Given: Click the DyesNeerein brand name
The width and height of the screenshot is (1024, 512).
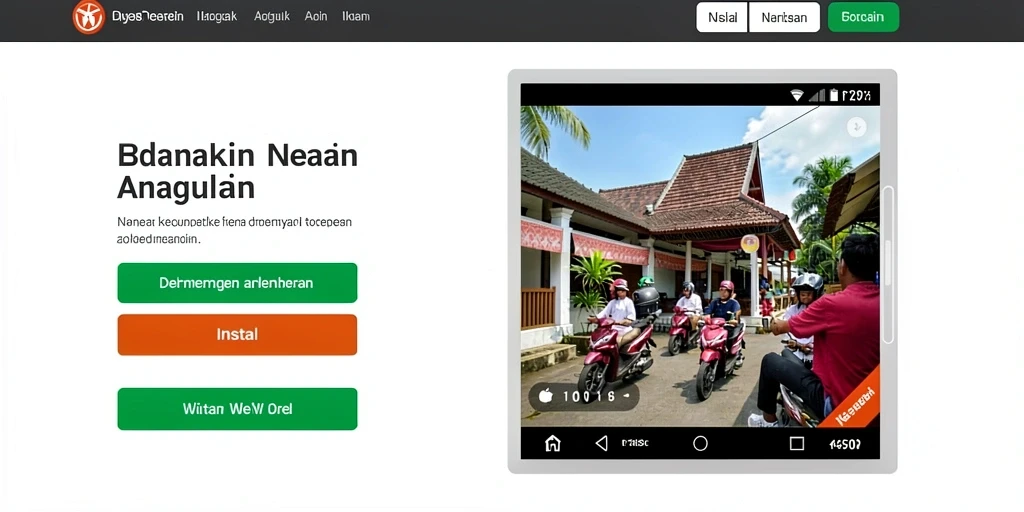Looking at the screenshot, I should coord(148,16).
